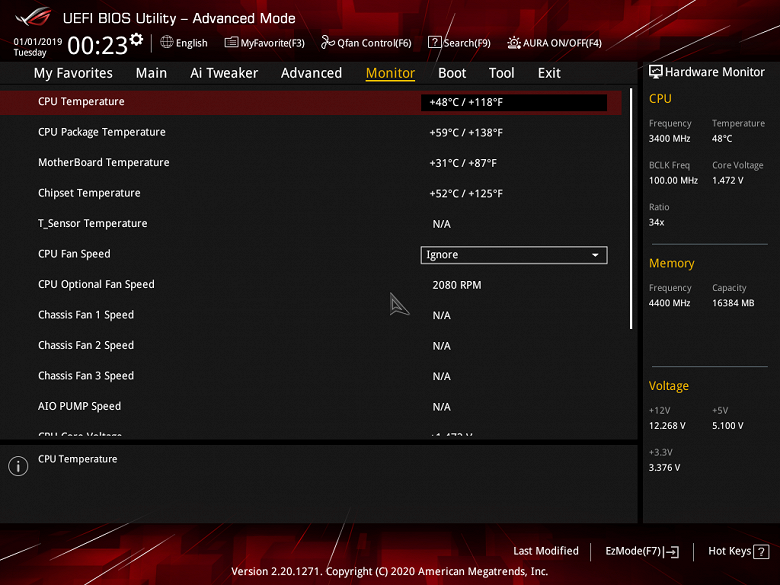The width and height of the screenshot is (780, 585).
Task: Click the Hardware Monitor Memory heading
Action: (x=671, y=263)
